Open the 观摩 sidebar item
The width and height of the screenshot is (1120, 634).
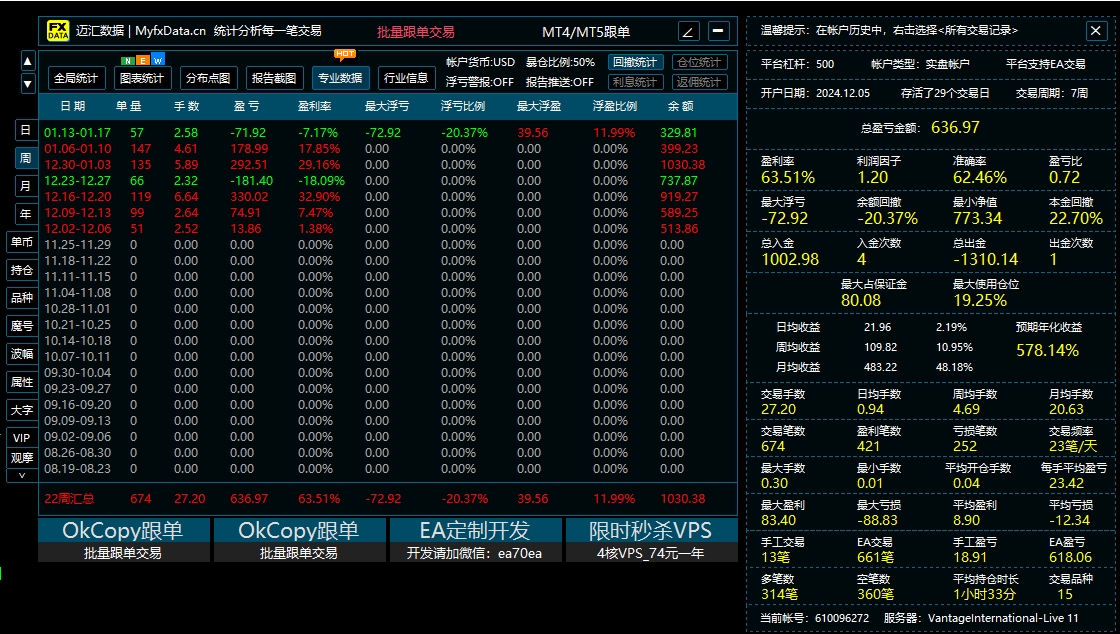click(21, 458)
